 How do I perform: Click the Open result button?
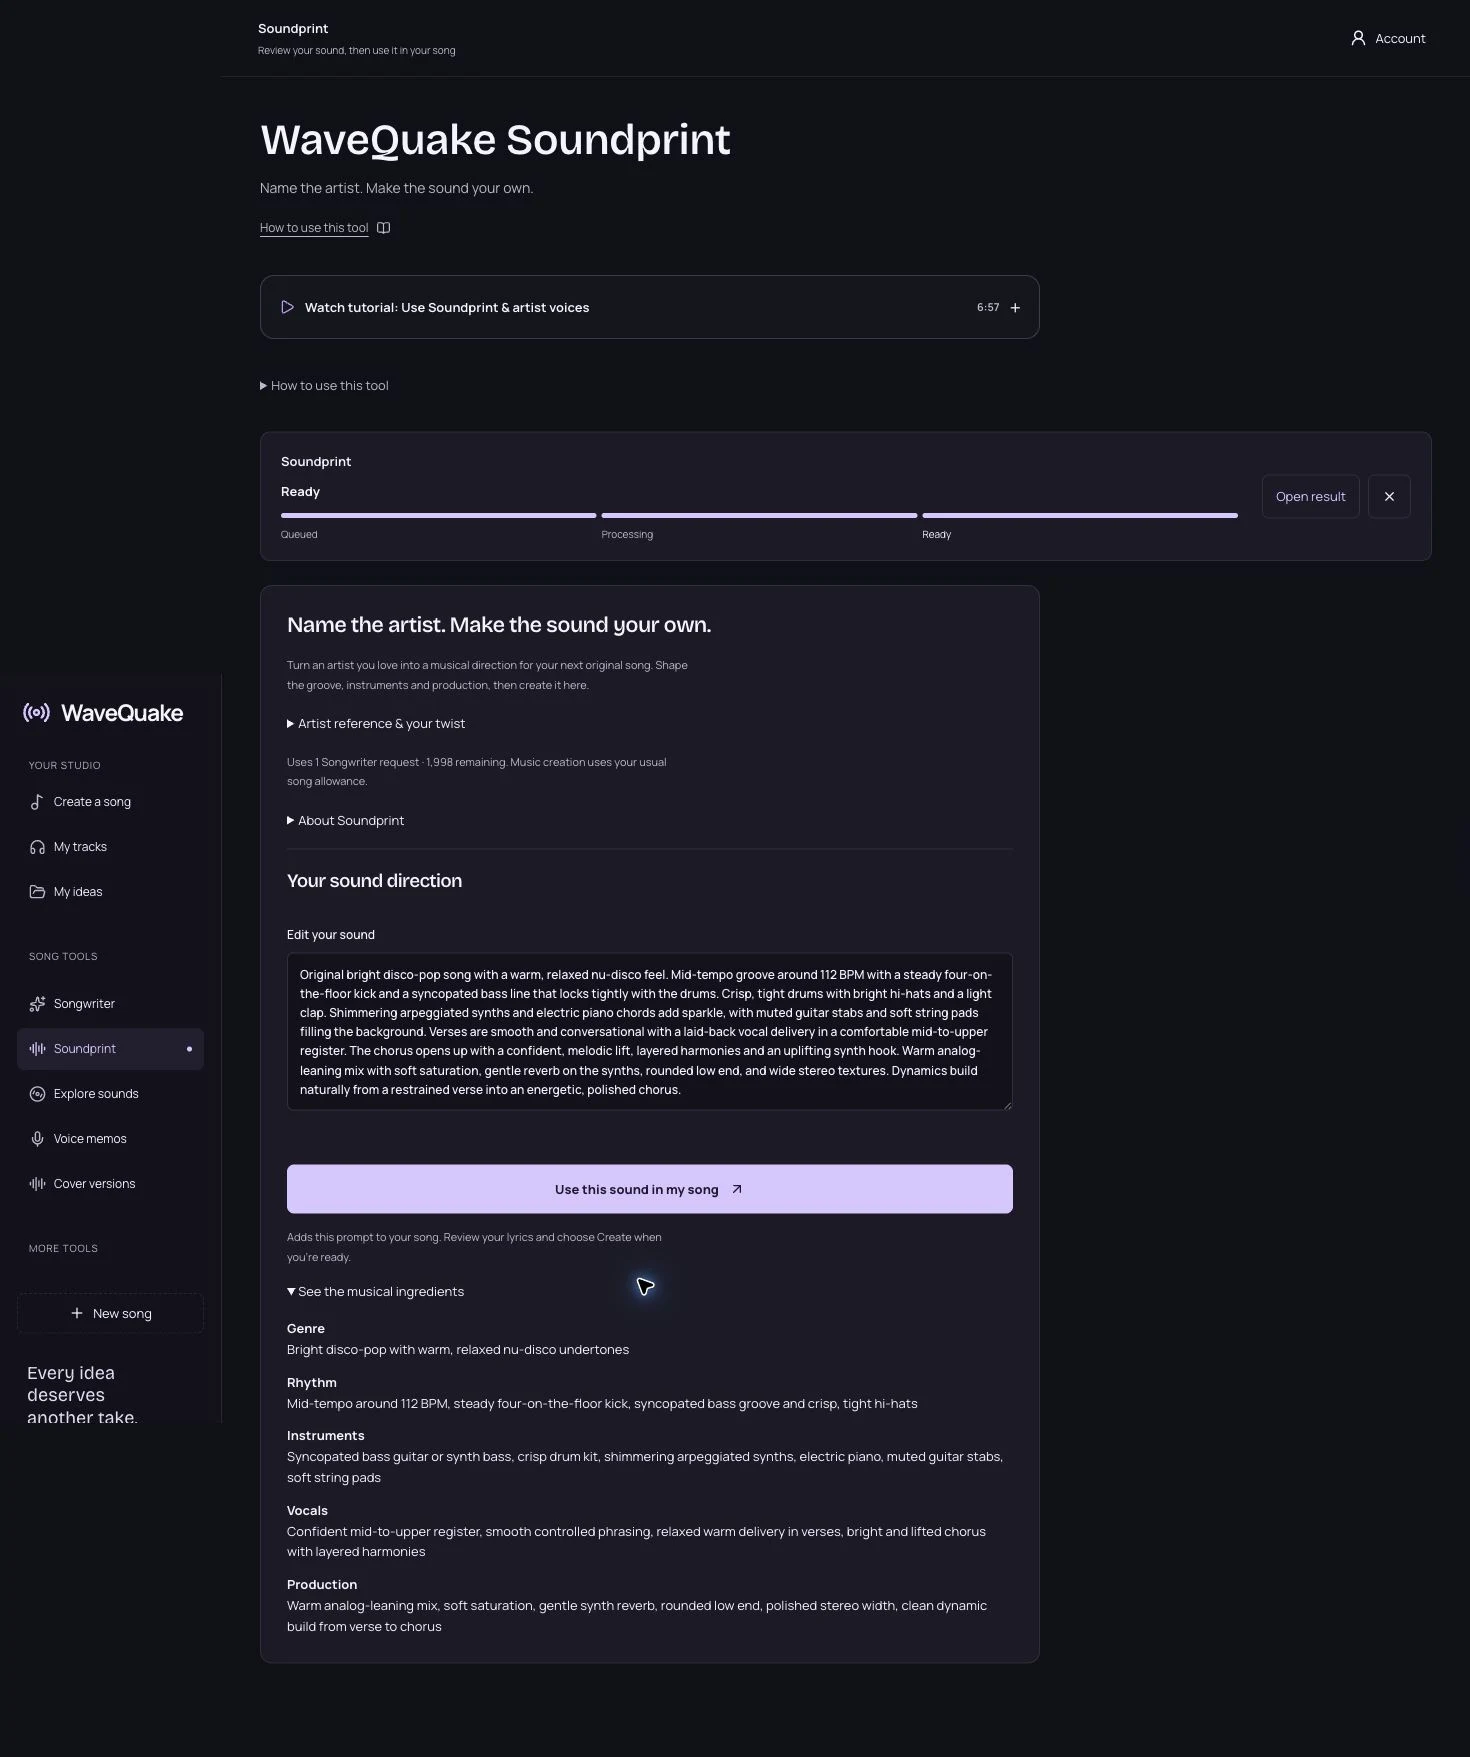coord(1310,497)
